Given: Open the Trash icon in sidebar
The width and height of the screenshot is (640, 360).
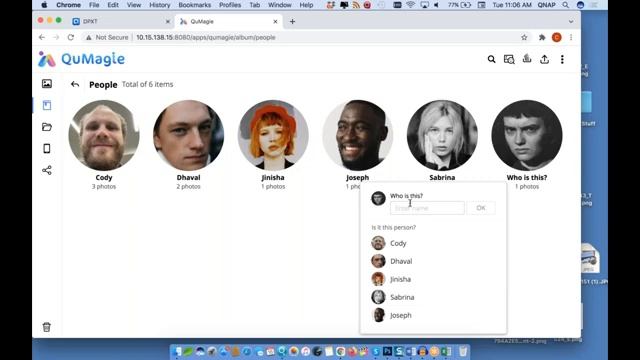Looking at the screenshot, I should pyautogui.click(x=47, y=327).
